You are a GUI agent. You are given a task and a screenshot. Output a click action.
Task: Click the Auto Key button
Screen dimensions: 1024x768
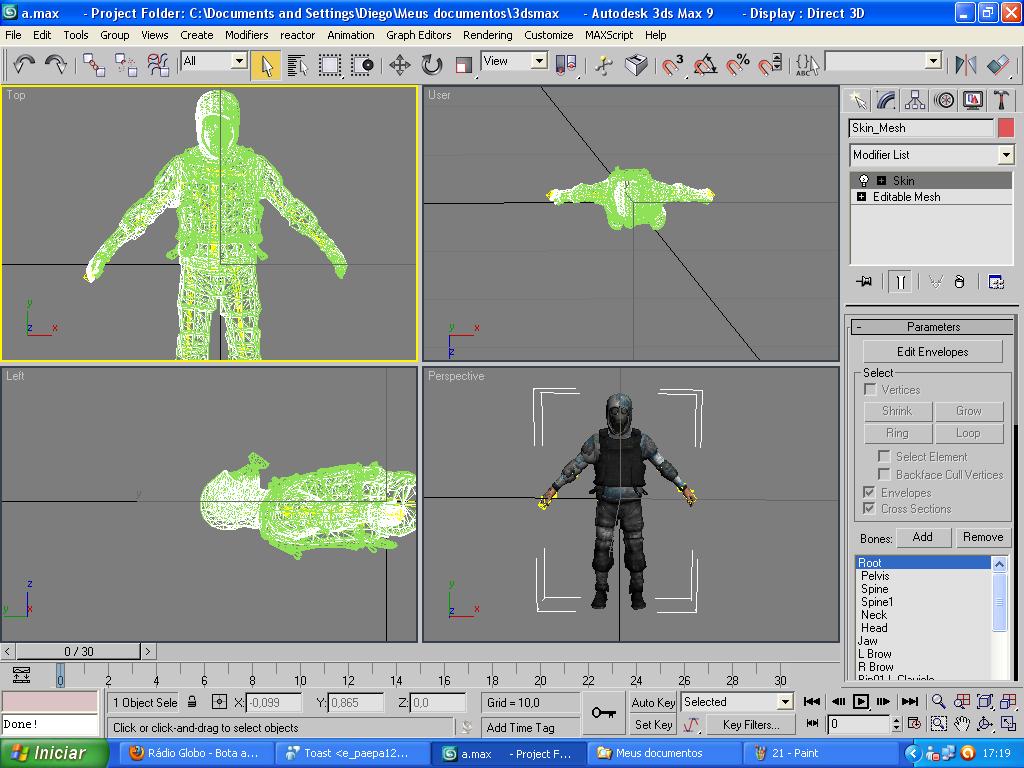(x=653, y=702)
